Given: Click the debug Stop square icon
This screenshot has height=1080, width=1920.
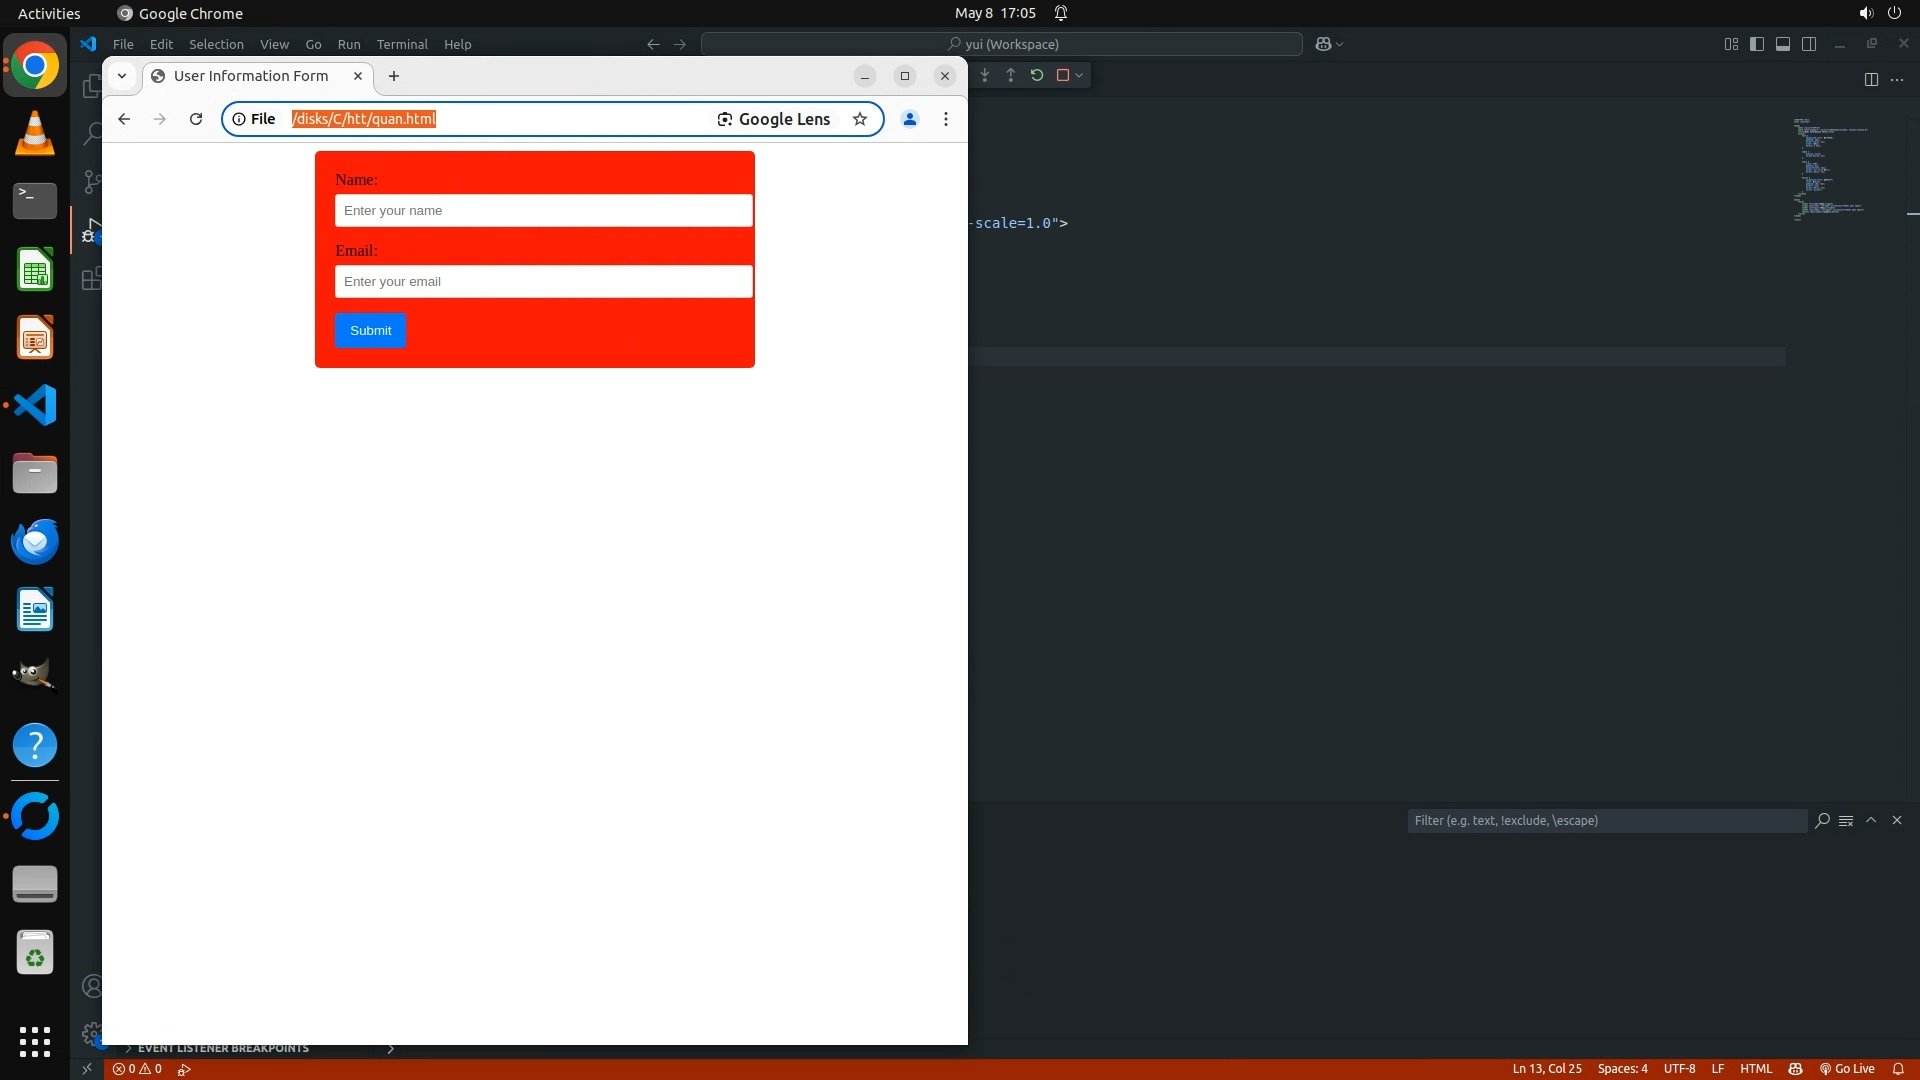Looking at the screenshot, I should coord(1063,75).
